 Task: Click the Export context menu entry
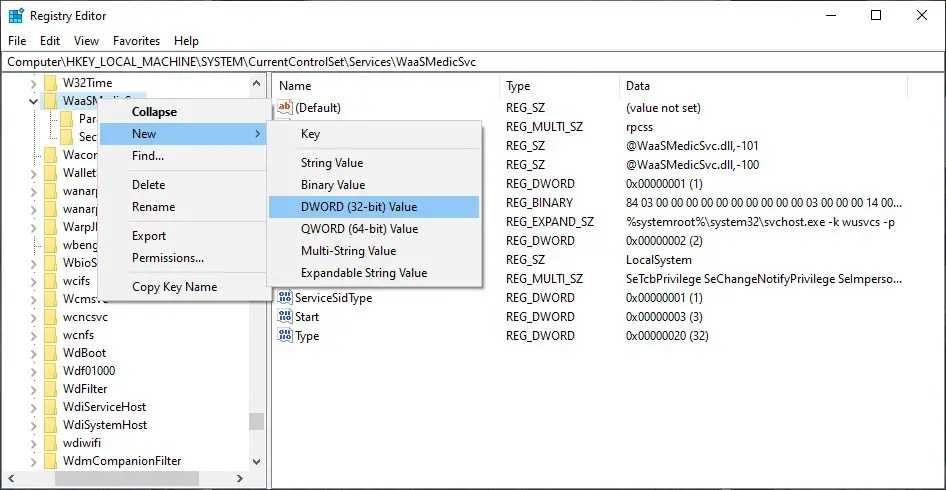(149, 236)
